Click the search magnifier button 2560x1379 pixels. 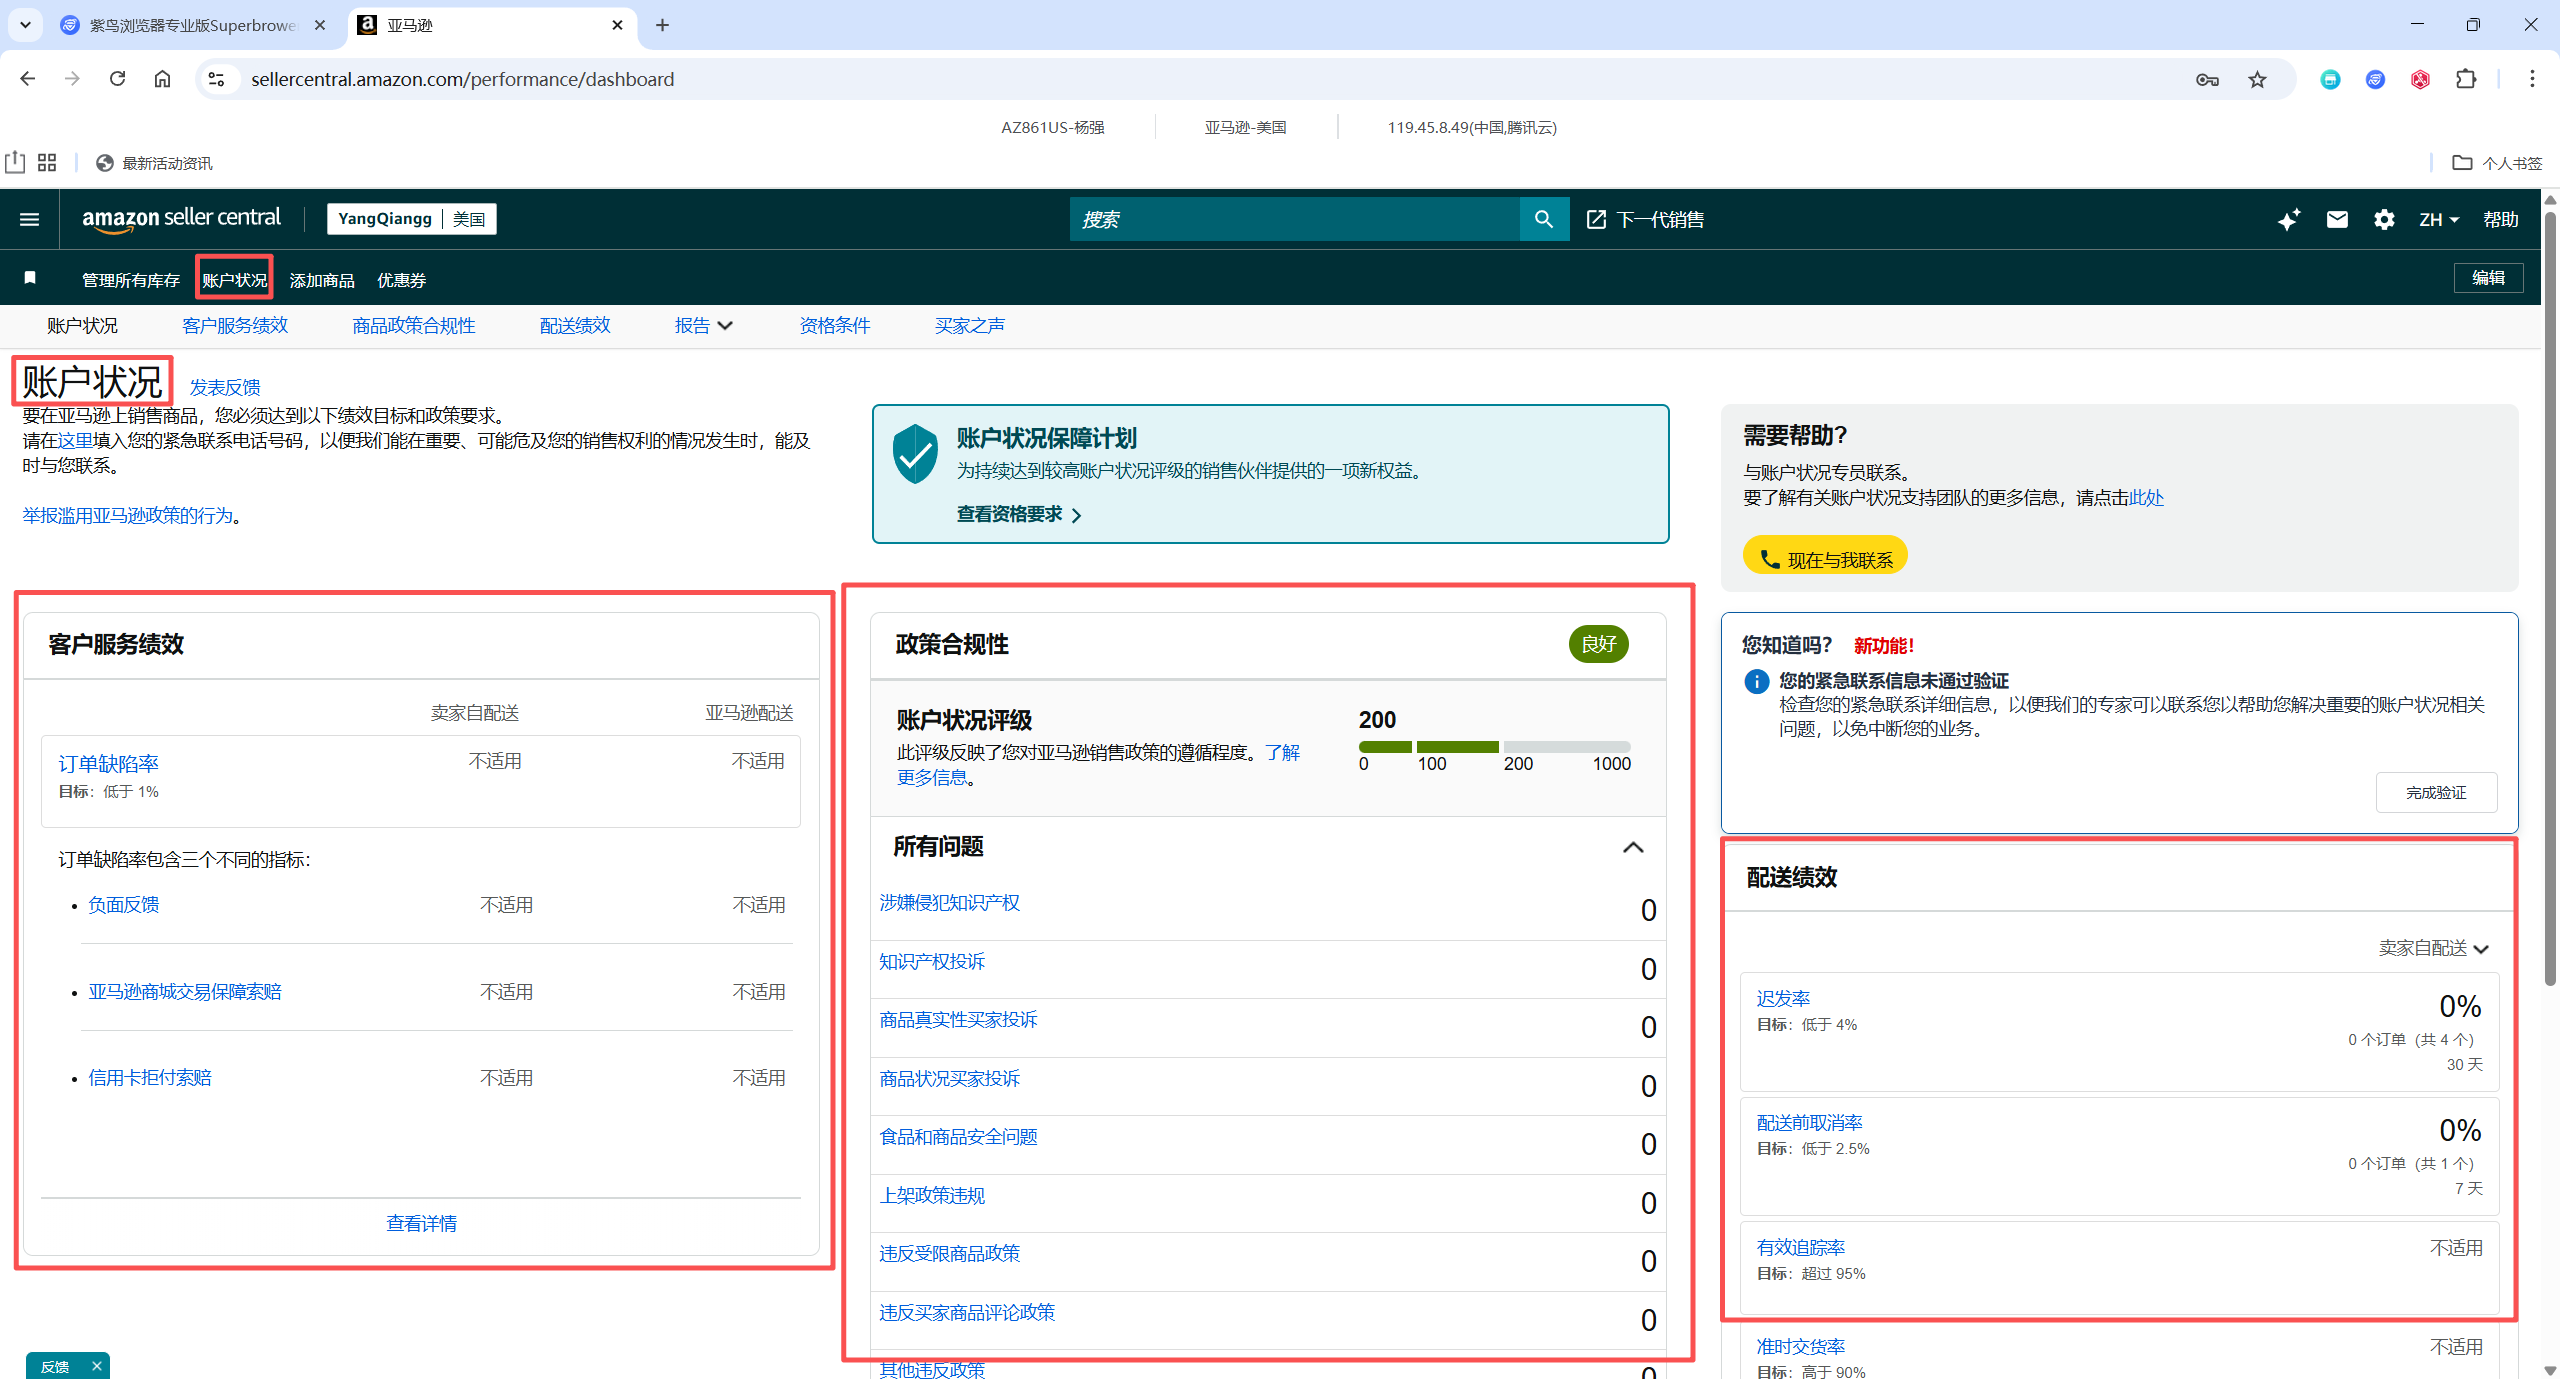coord(1543,219)
